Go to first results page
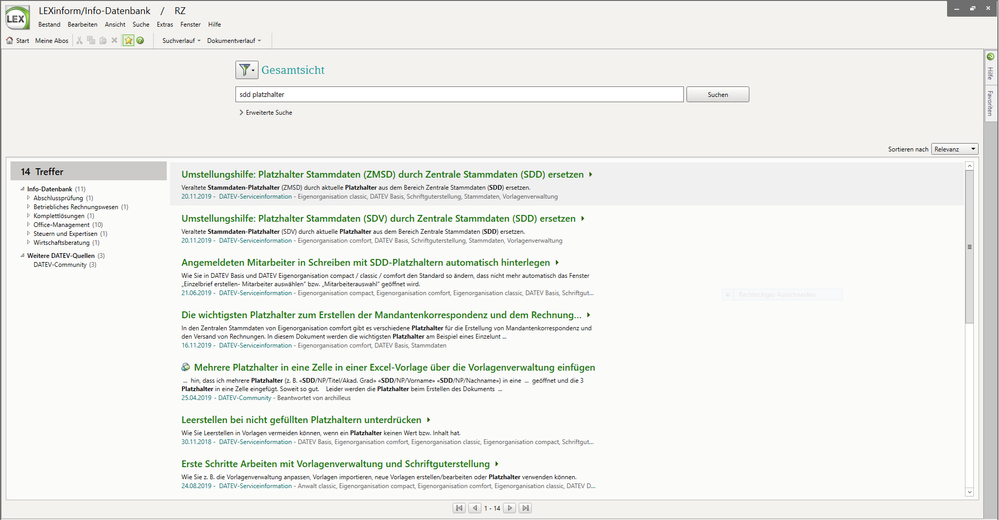Image resolution: width=999 pixels, height=520 pixels. (459, 508)
